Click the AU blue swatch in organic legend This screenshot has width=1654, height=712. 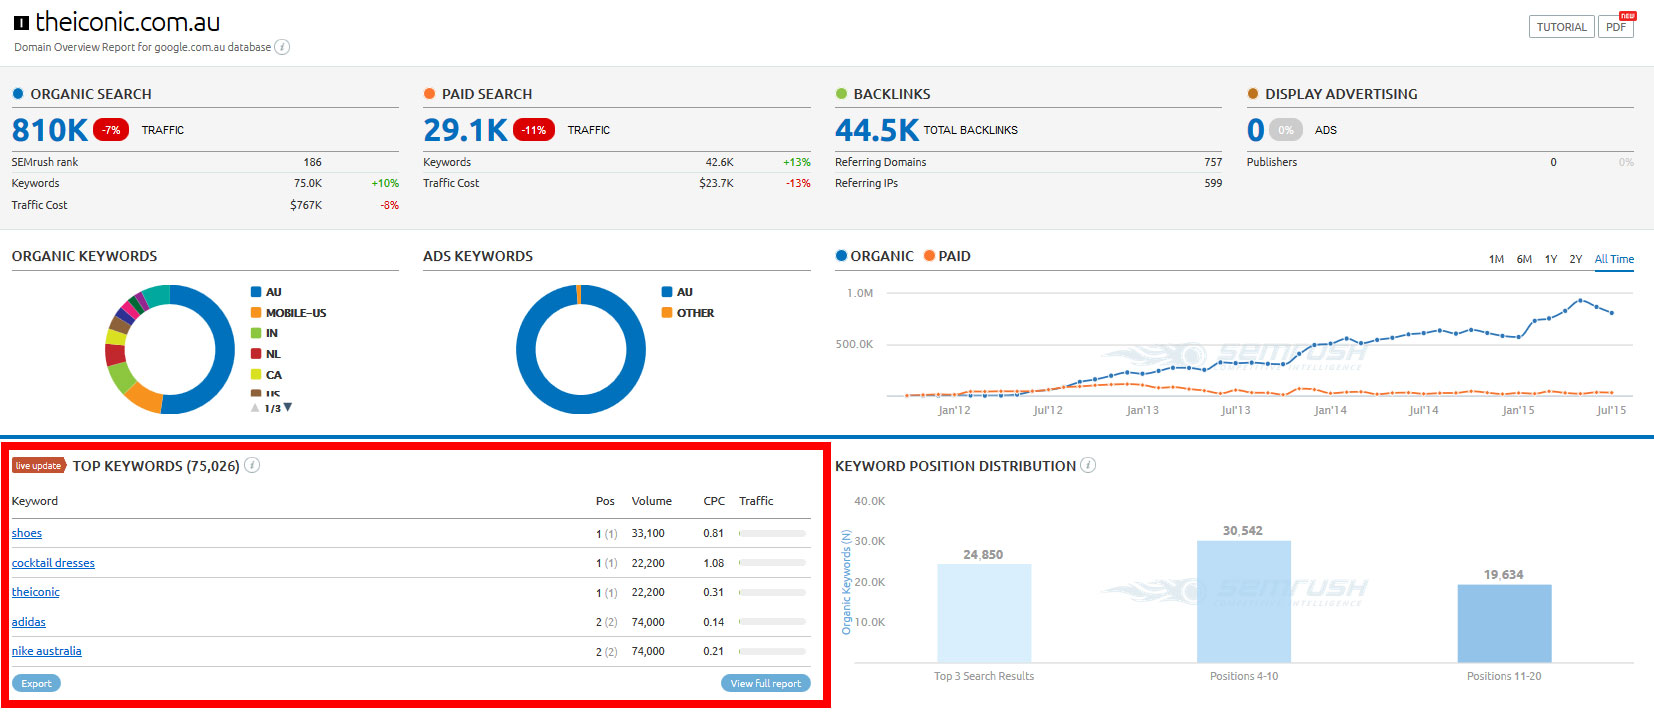click(x=256, y=292)
